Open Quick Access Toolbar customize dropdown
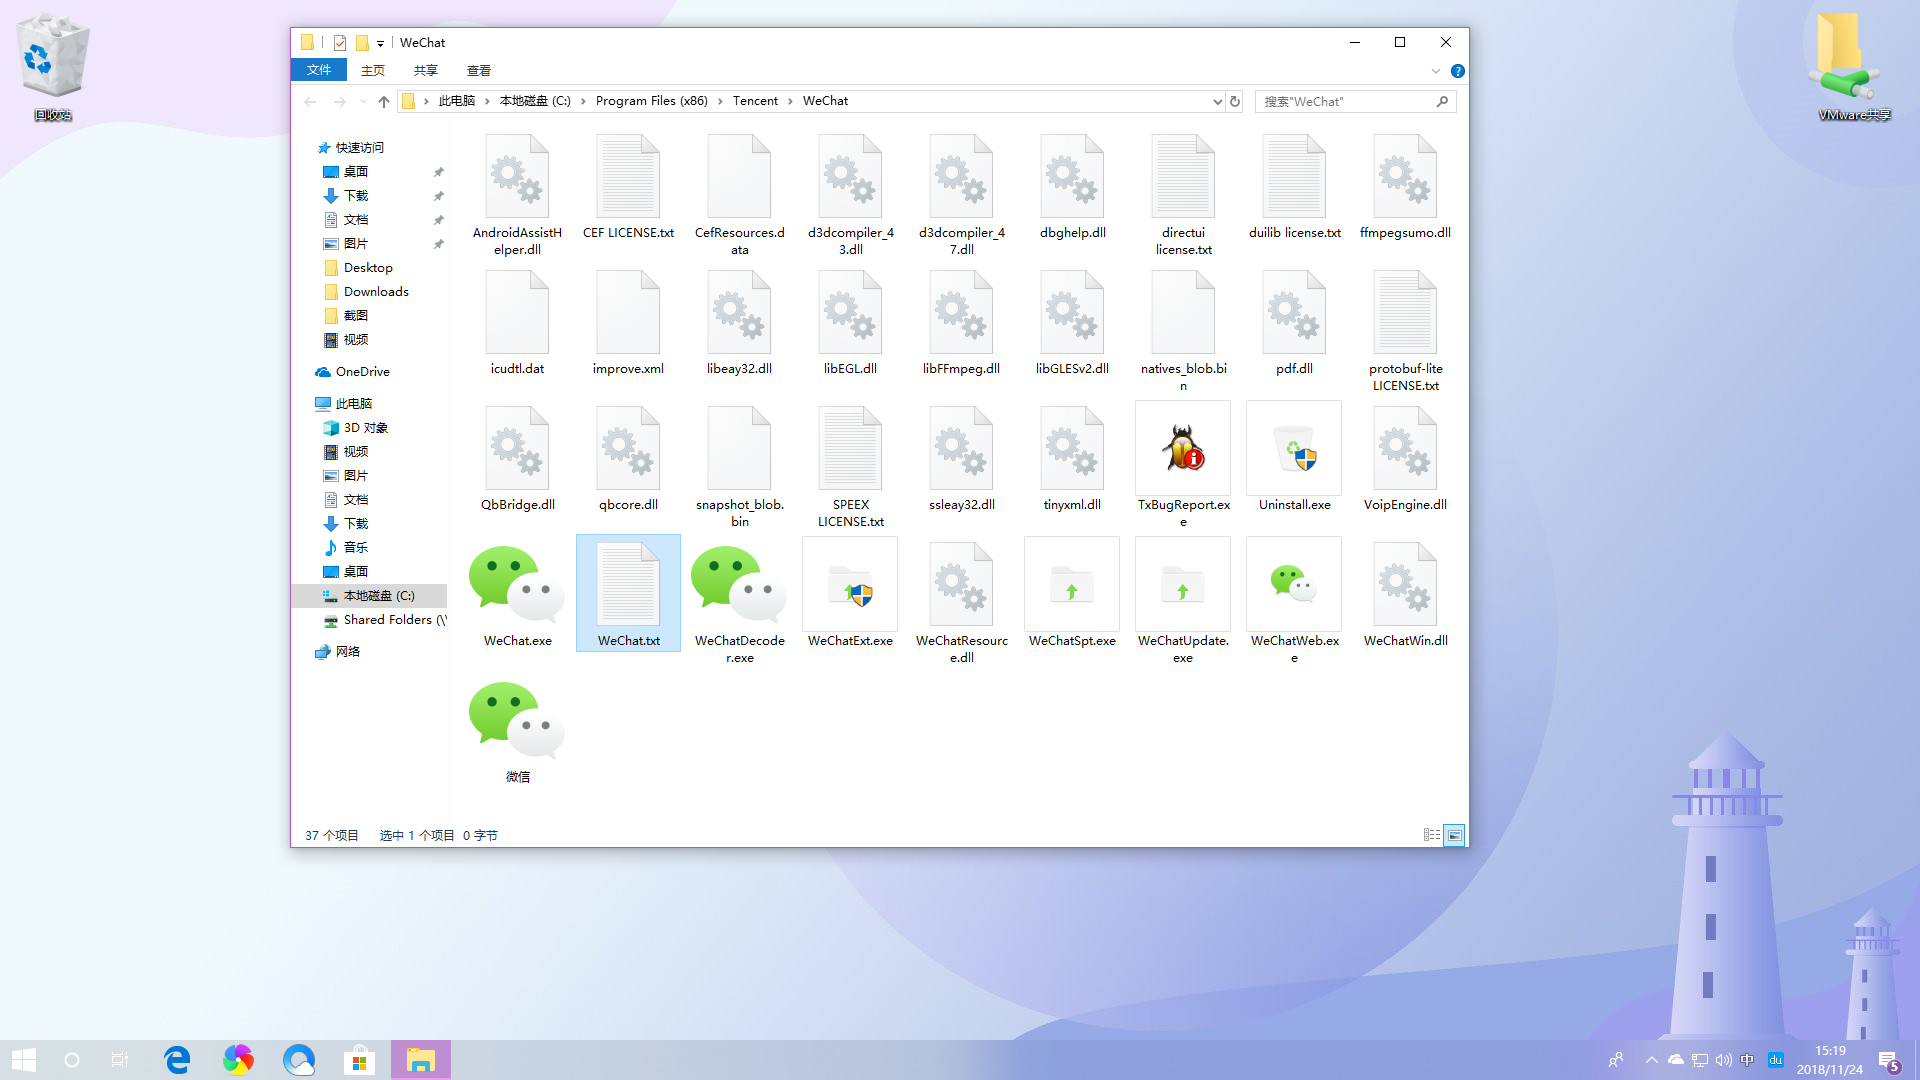Screen dimensions: 1920x1080 click(380, 43)
